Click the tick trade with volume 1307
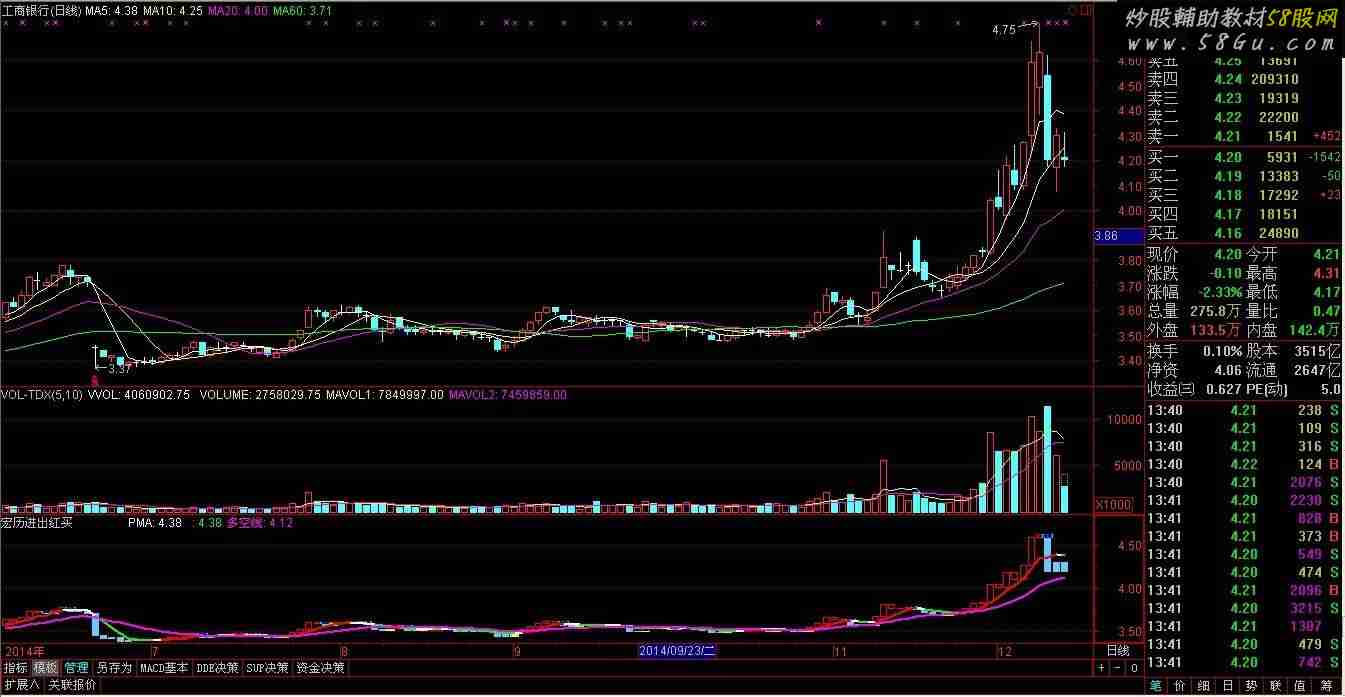1345x697 pixels. (x=1244, y=626)
